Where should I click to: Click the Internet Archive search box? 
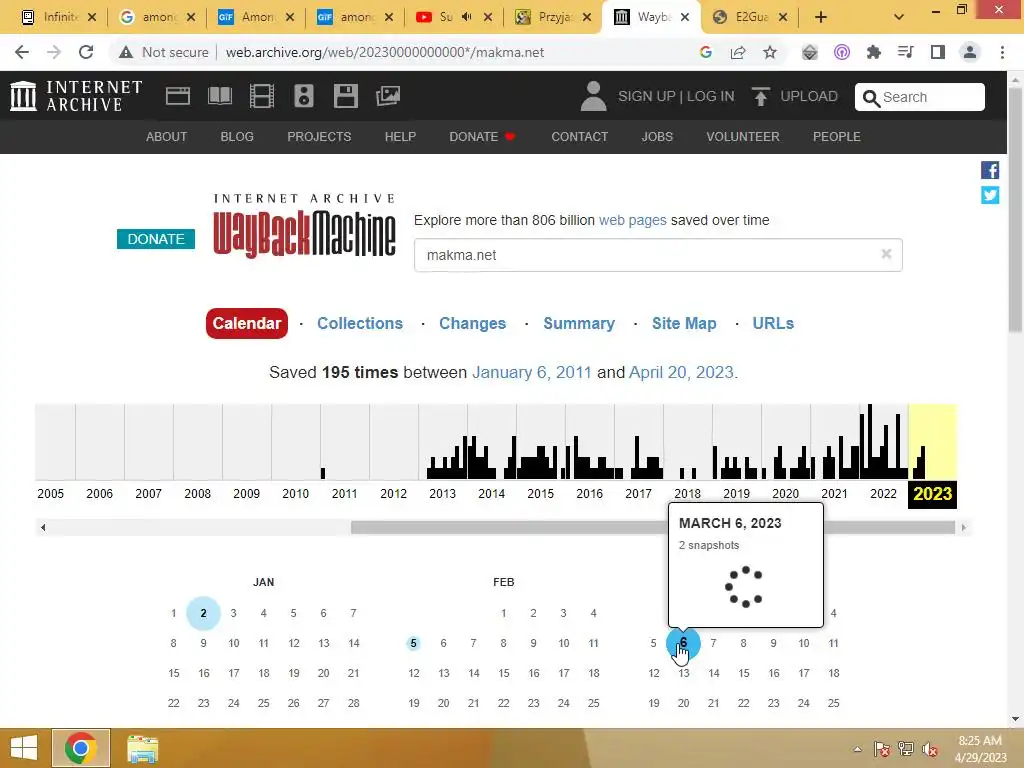(920, 97)
